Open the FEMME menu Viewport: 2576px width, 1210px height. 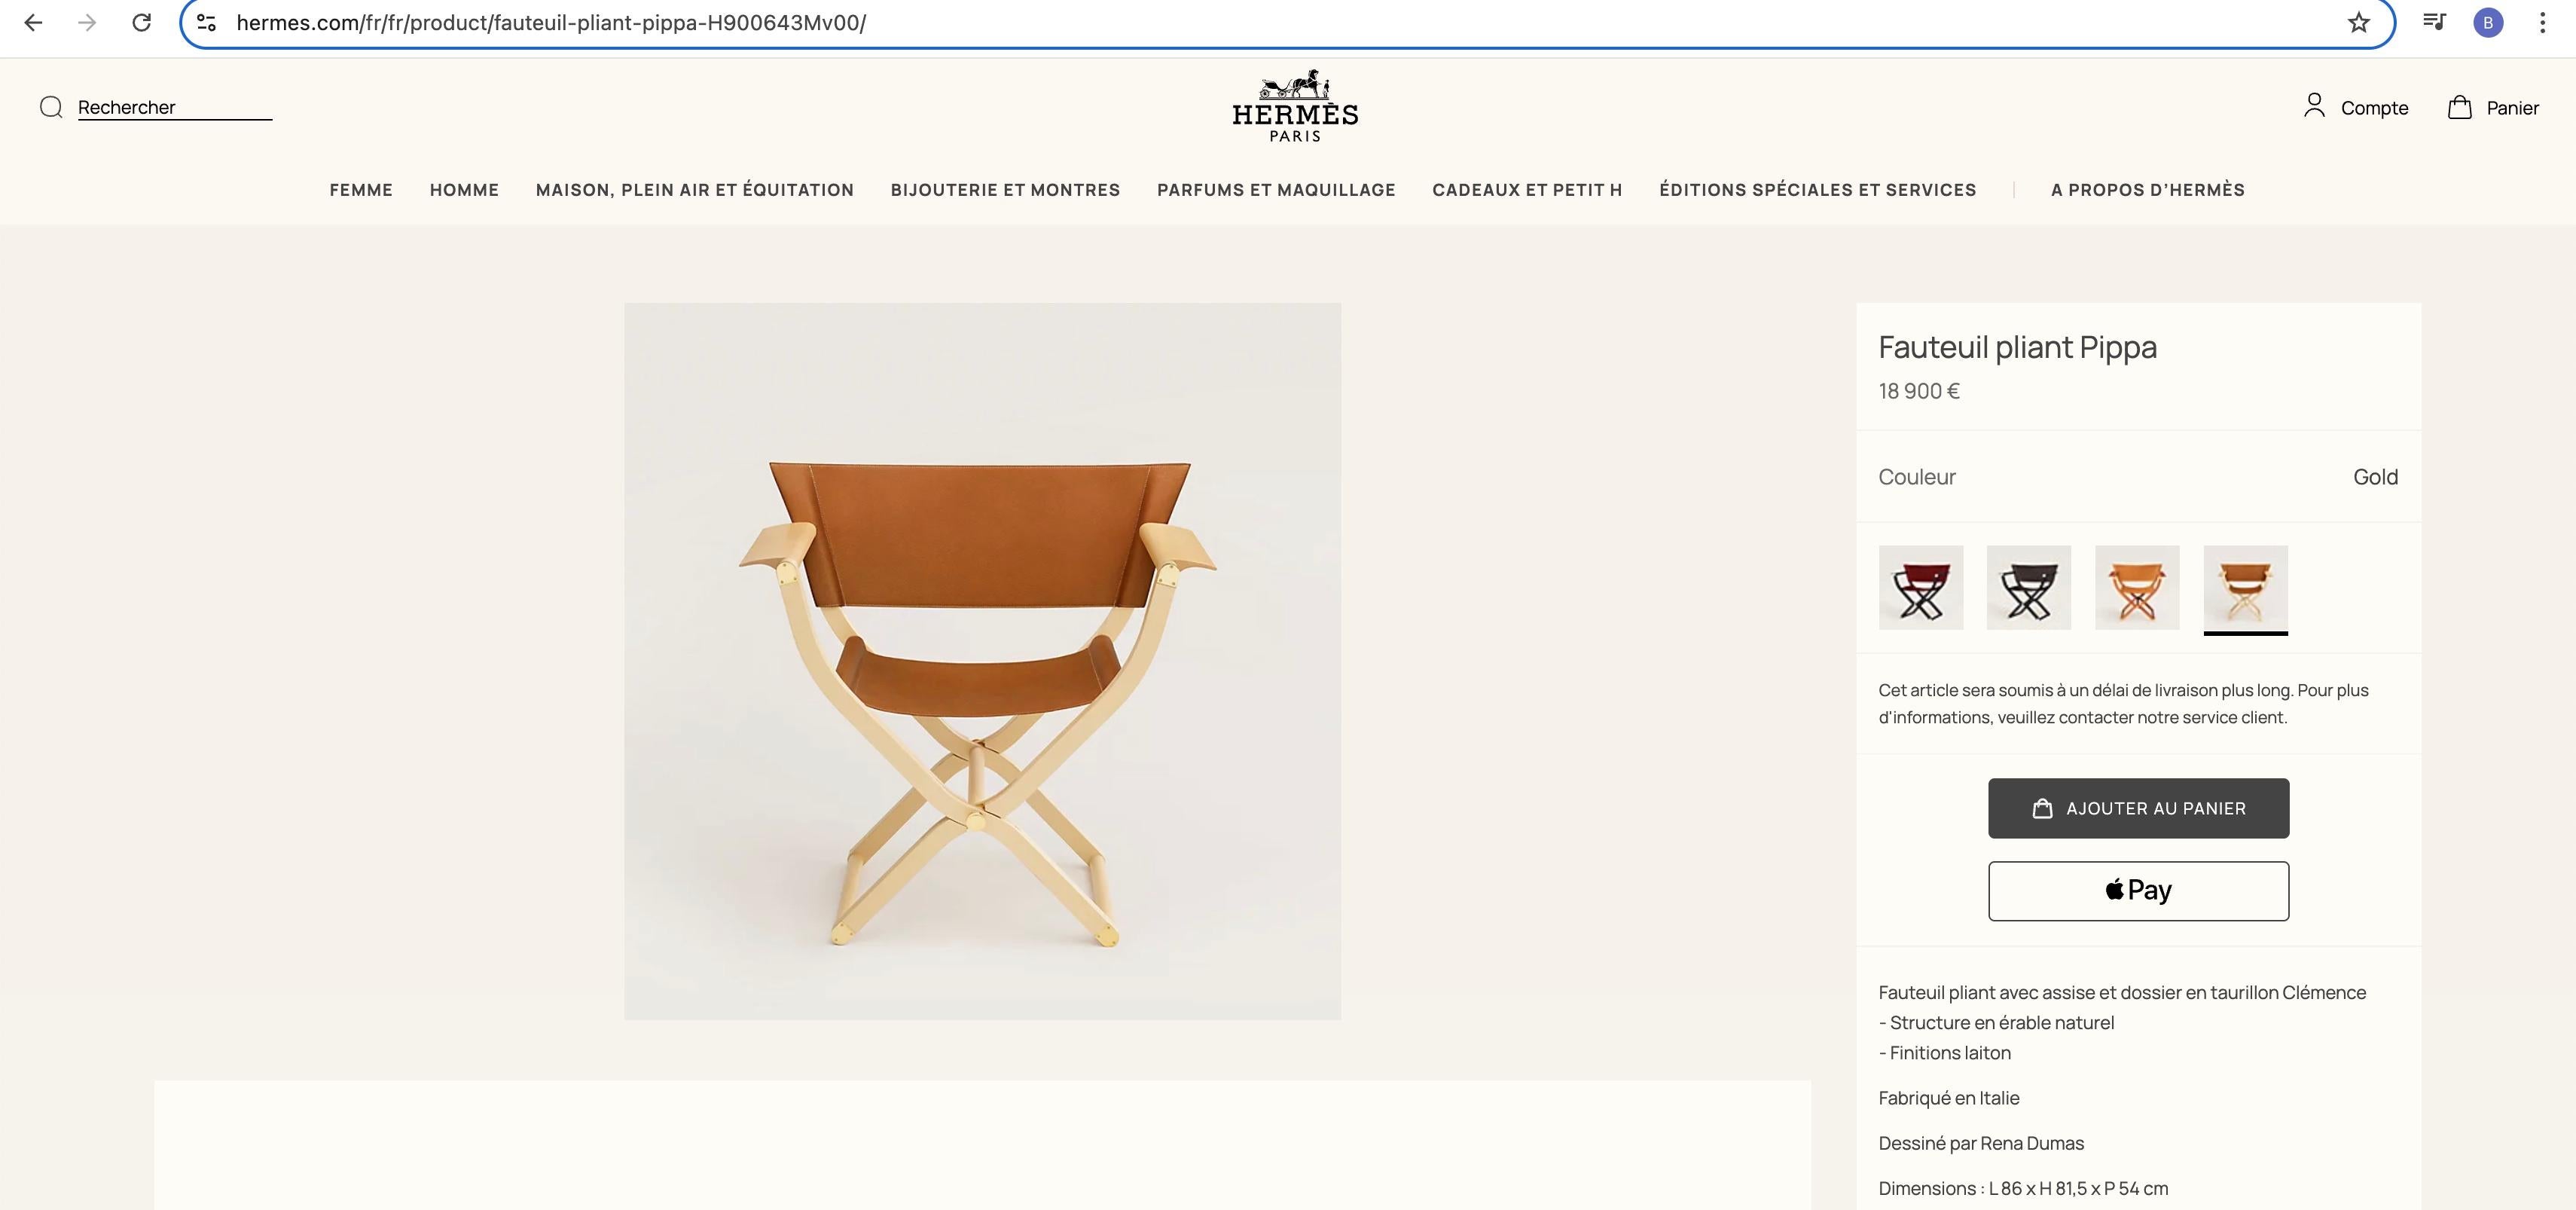coord(361,190)
